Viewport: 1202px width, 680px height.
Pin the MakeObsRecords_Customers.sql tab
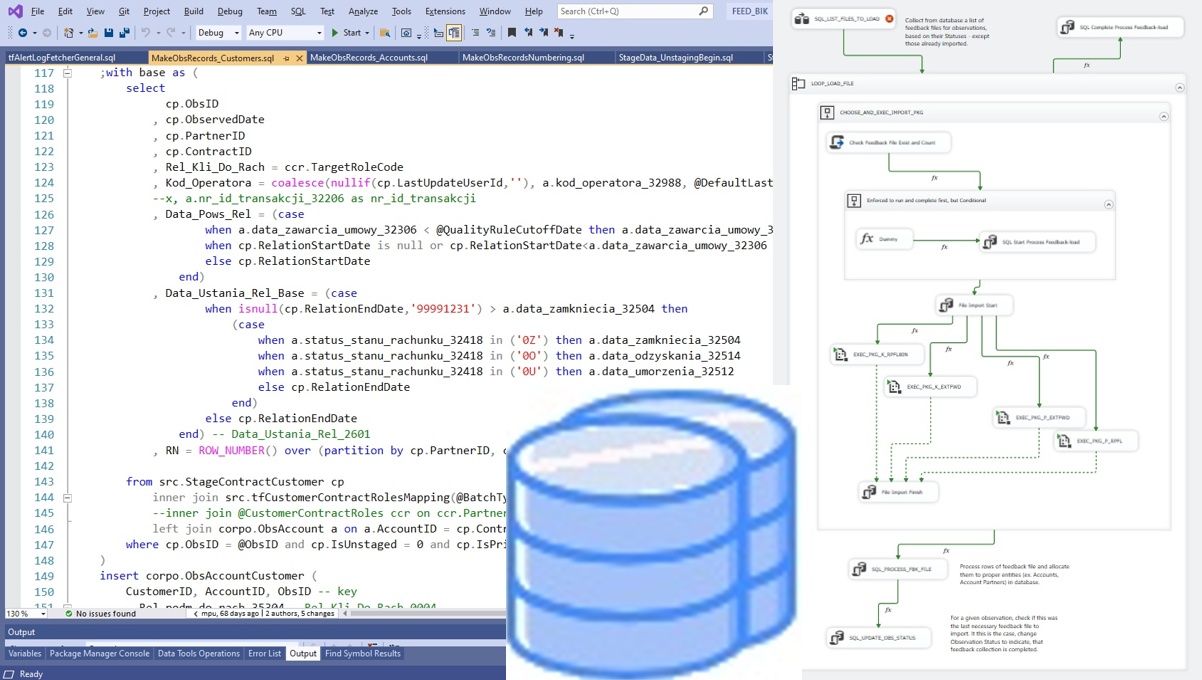(x=286, y=58)
